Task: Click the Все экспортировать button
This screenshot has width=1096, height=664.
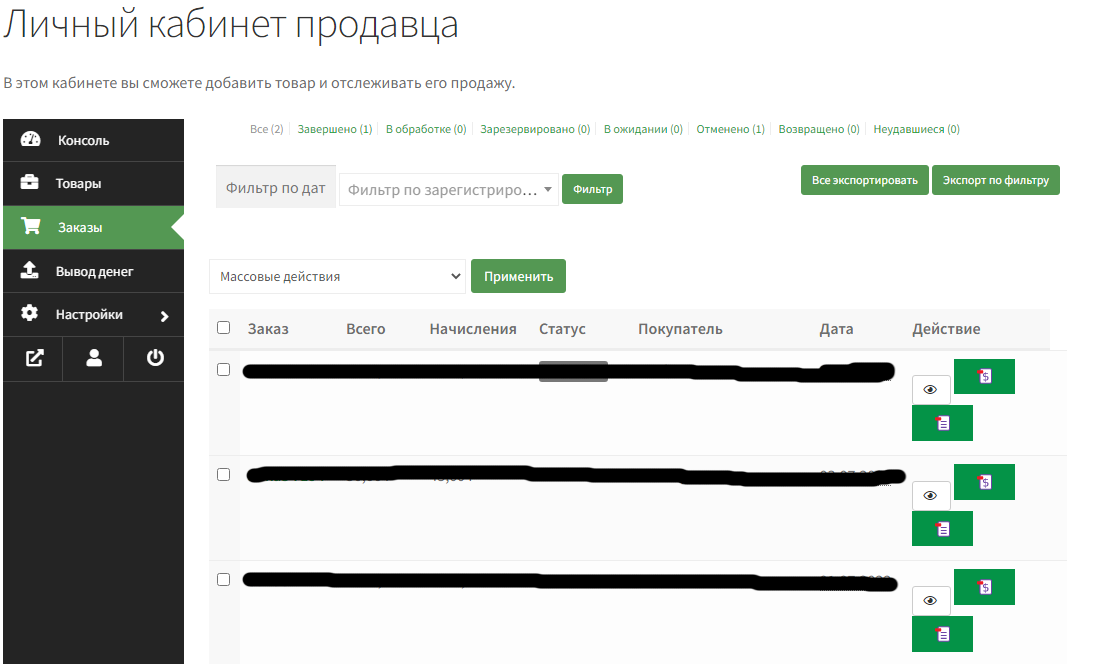Action: click(x=864, y=181)
